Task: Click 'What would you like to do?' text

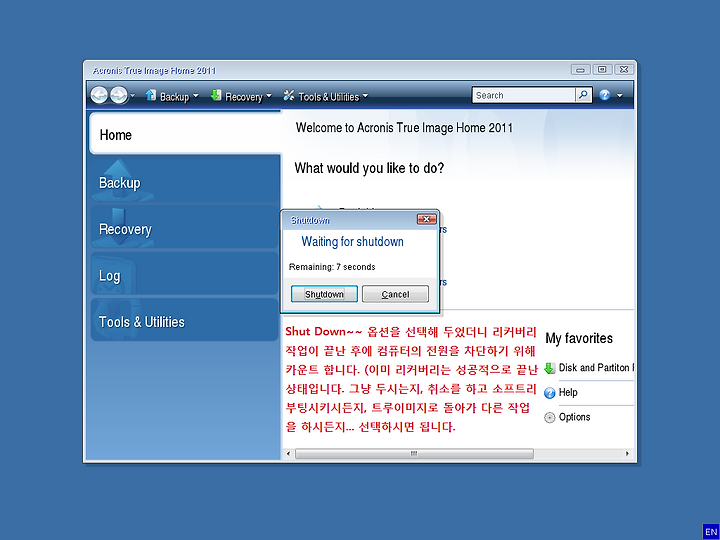Action: pos(369,168)
